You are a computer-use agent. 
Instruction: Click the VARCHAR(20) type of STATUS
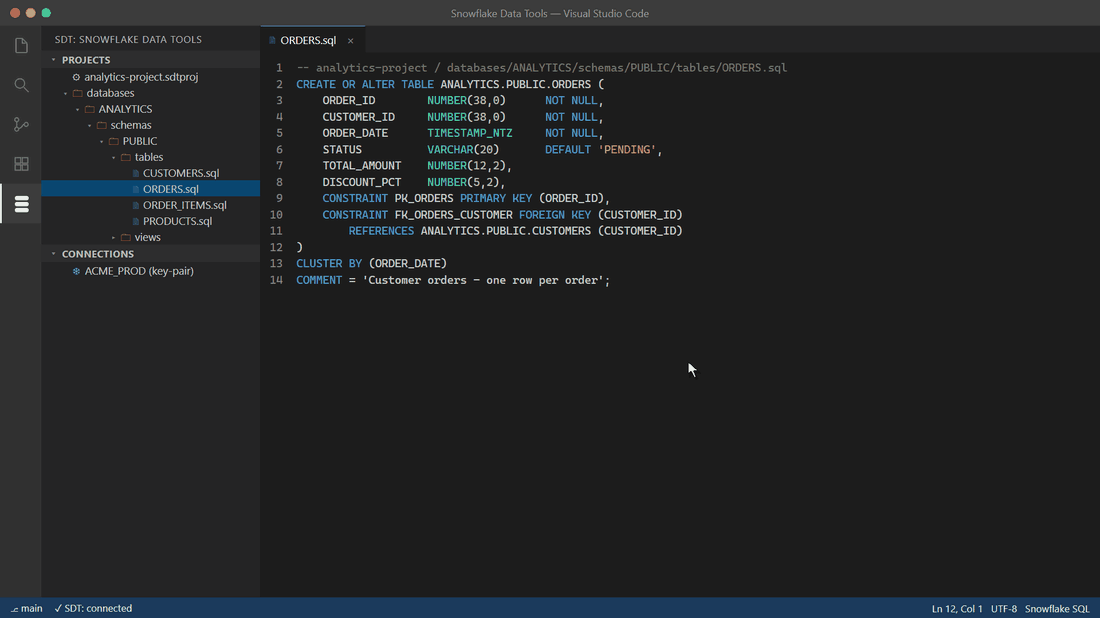tap(463, 150)
